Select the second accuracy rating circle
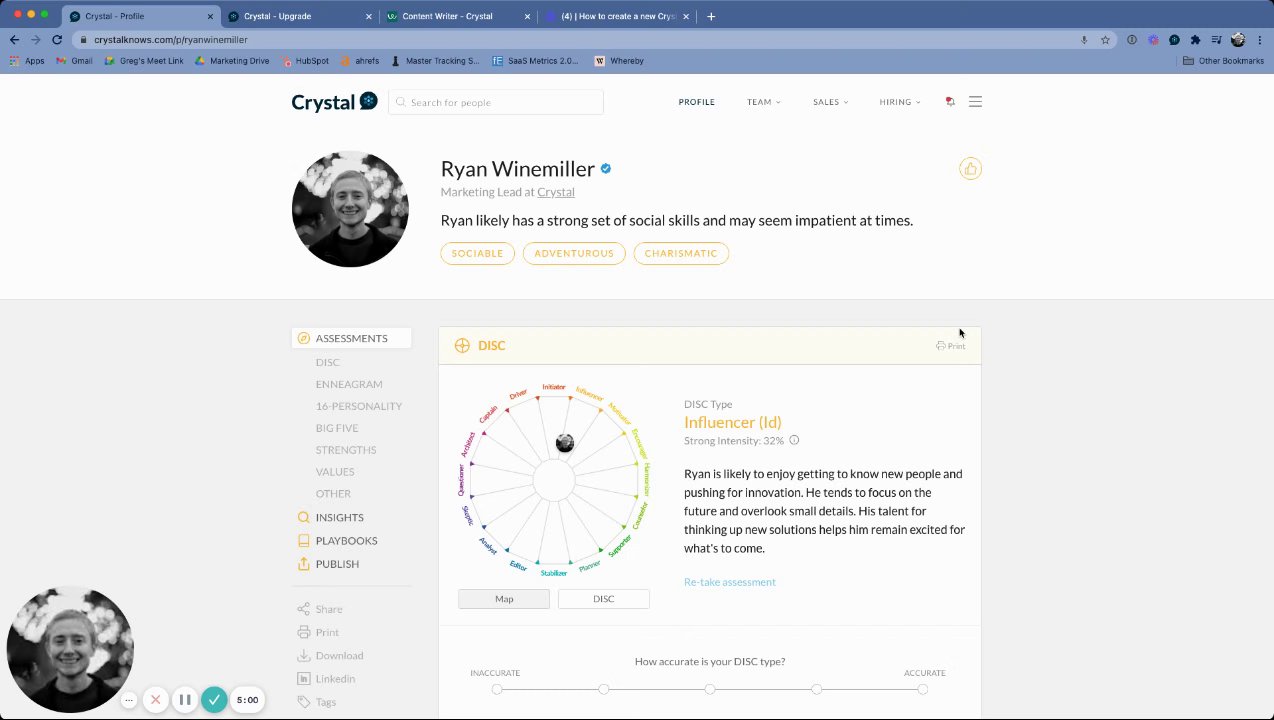1274x720 pixels. (603, 689)
